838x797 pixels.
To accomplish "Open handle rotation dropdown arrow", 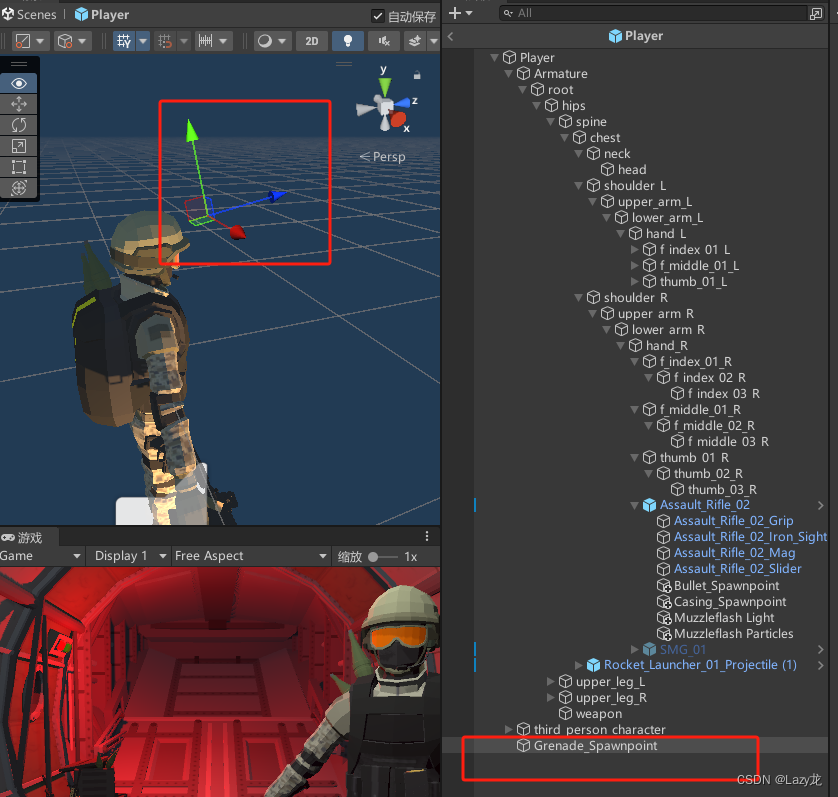I will click(82, 41).
